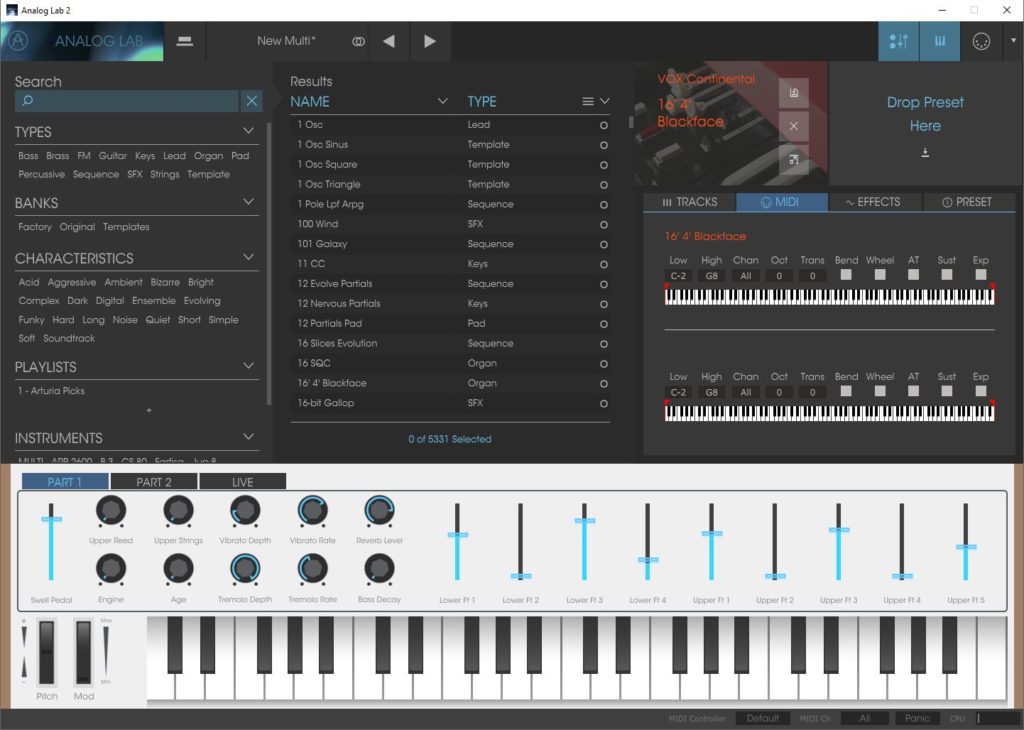Select the PART 2 tab
The height and width of the screenshot is (730, 1024).
pyautogui.click(x=153, y=482)
